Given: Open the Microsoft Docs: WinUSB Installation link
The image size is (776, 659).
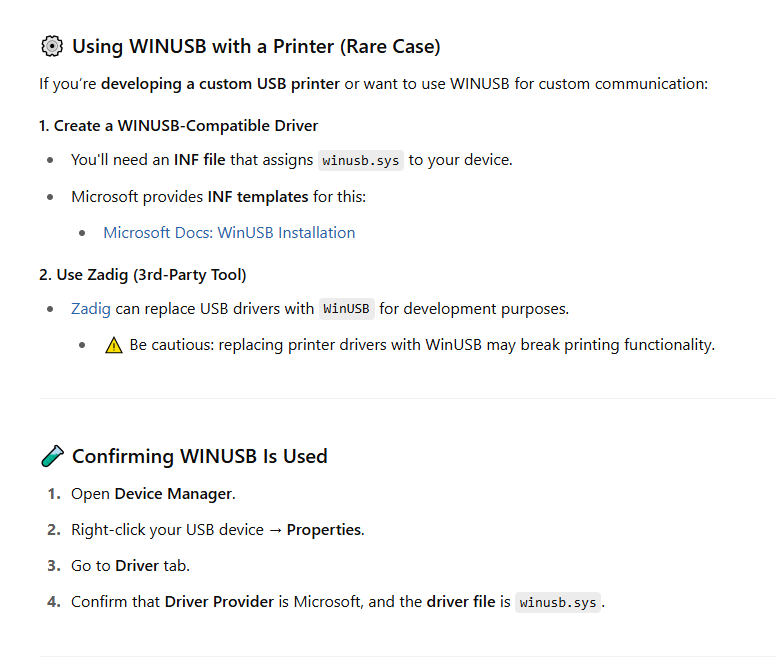Looking at the screenshot, I should point(229,233).
